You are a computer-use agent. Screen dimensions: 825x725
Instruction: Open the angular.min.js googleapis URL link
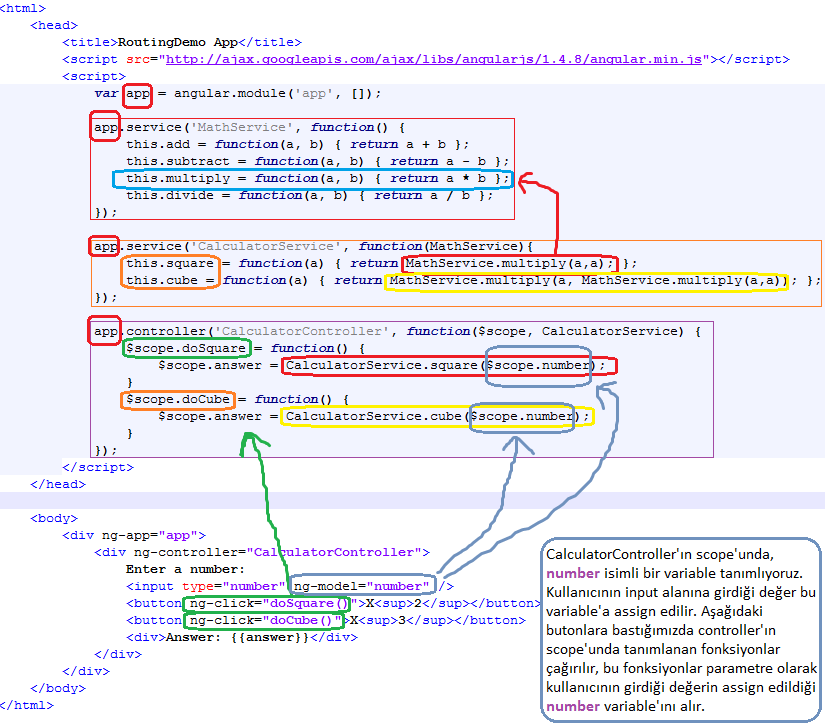(434, 59)
